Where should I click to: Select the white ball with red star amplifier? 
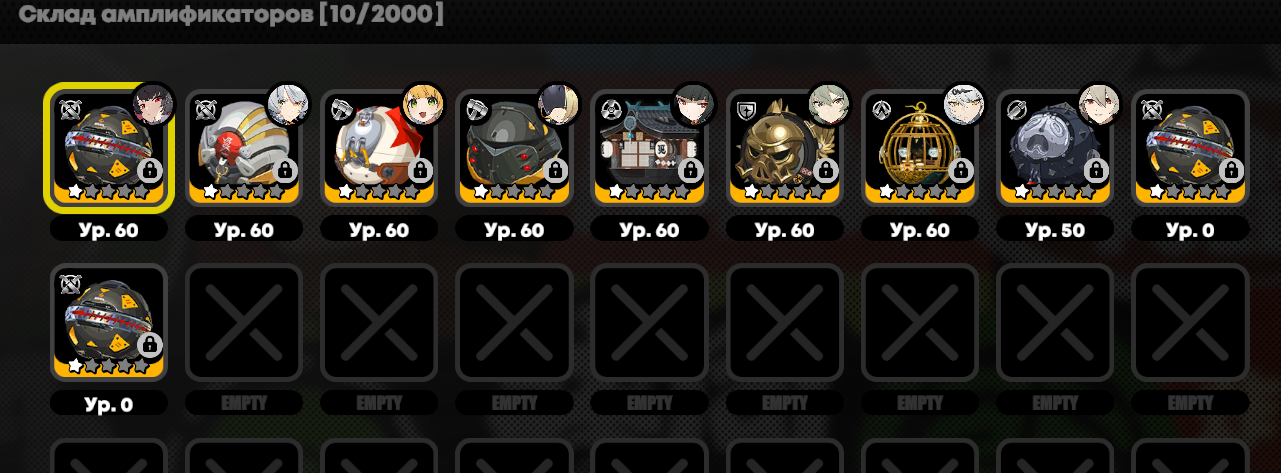[x=379, y=148]
